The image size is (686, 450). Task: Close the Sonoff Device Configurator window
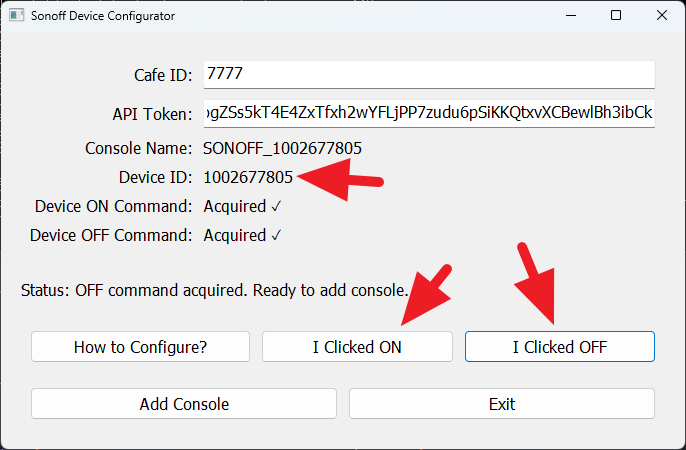click(661, 16)
